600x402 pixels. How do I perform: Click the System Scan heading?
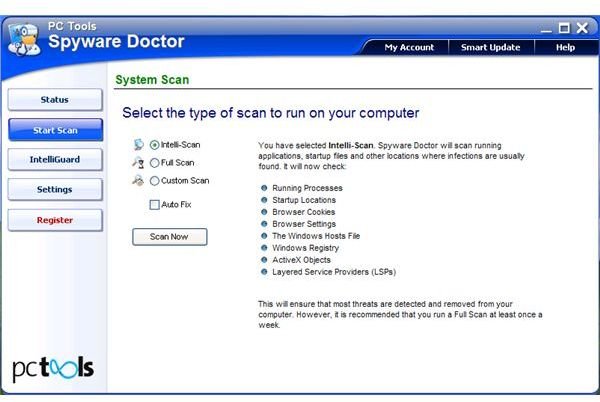pyautogui.click(x=152, y=80)
